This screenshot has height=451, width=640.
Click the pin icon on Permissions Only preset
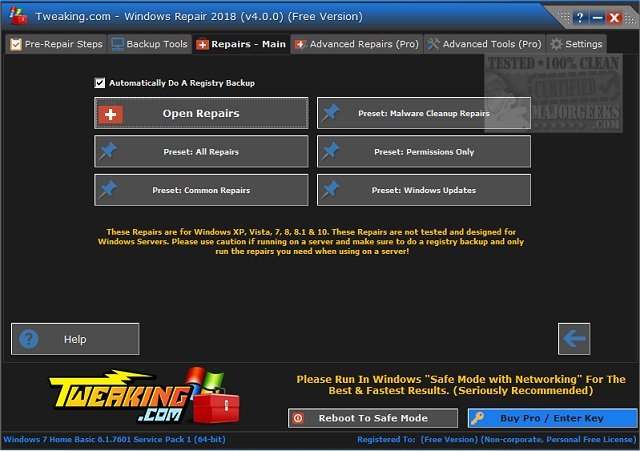coord(330,151)
